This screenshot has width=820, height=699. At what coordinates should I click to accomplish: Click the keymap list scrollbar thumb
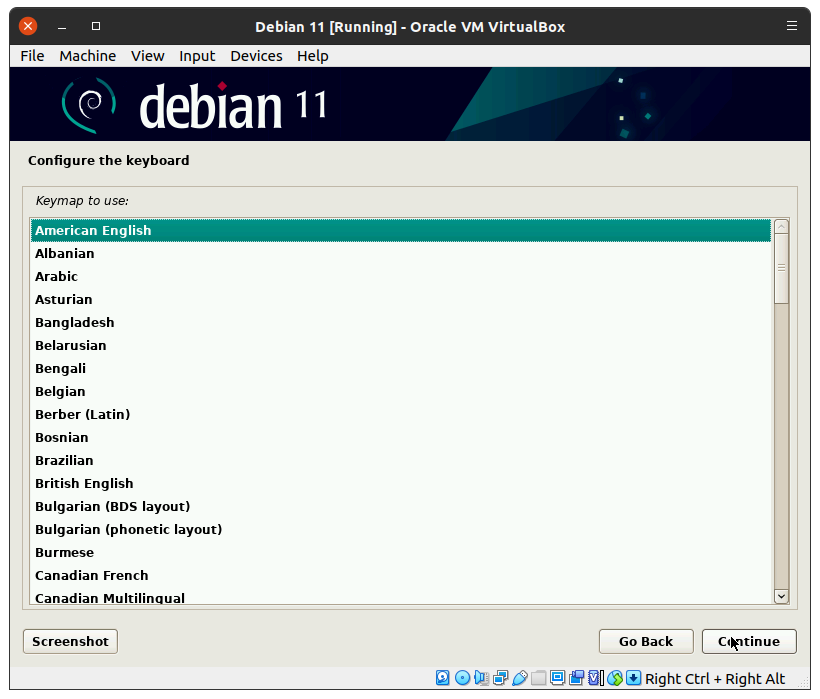tap(782, 268)
